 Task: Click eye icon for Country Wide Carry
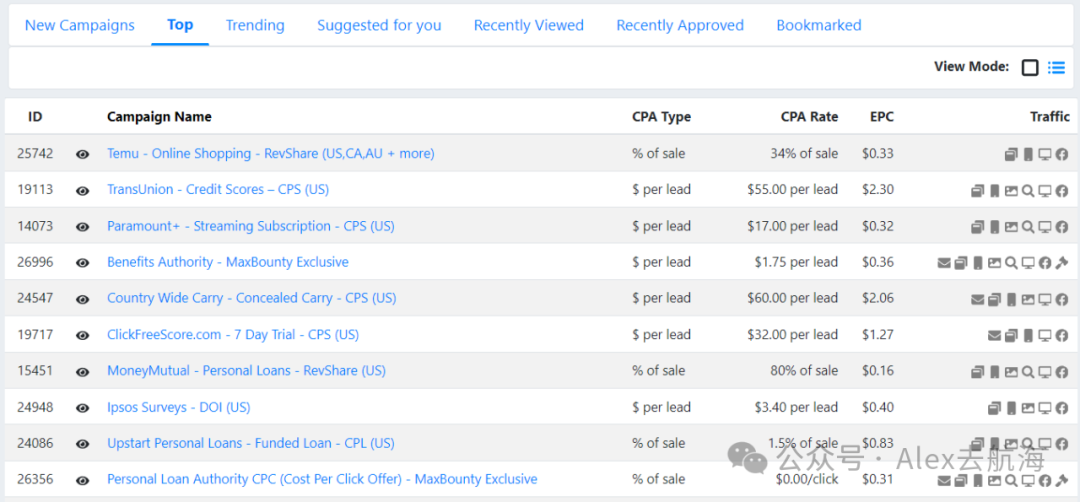coord(83,300)
